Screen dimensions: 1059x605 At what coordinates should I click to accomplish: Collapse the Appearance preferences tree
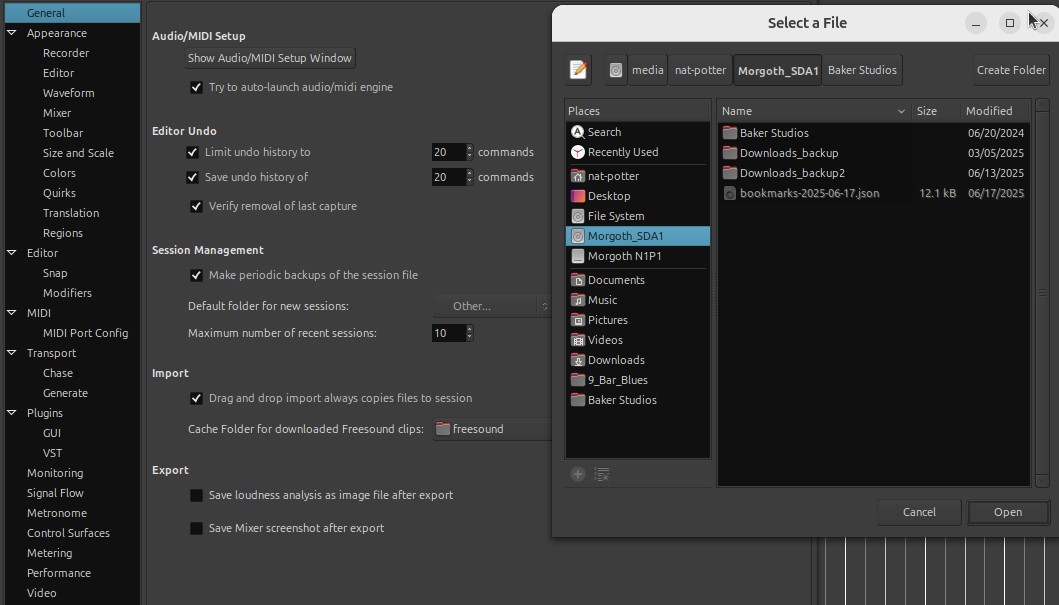pos(11,33)
